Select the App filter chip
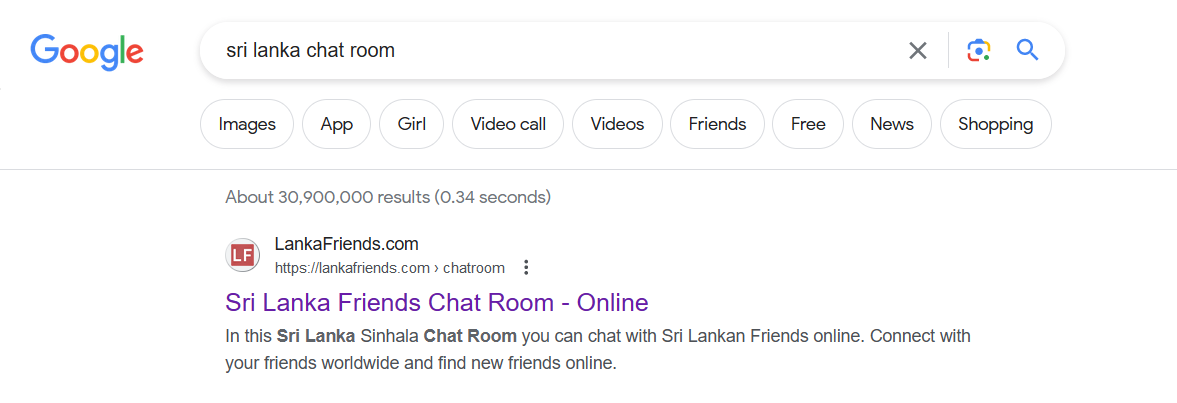 coord(336,124)
